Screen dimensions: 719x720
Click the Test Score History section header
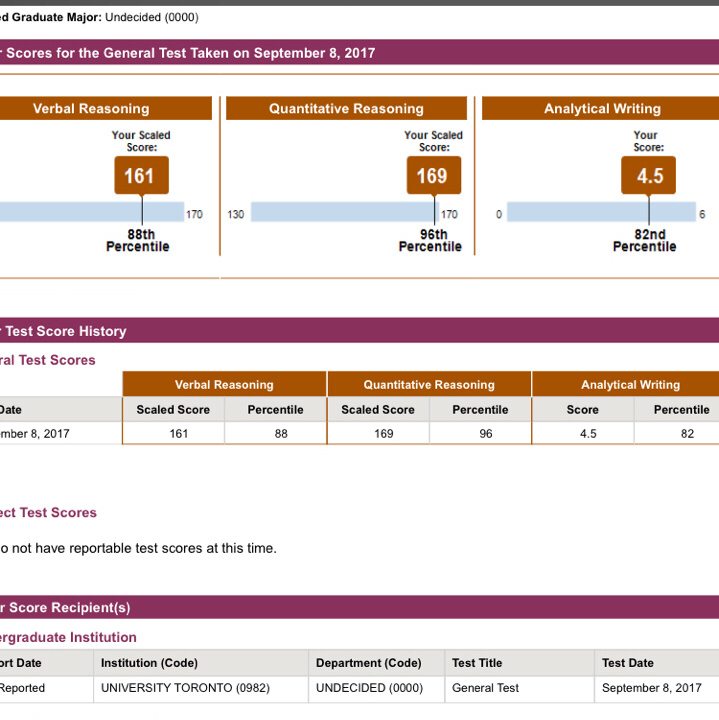(360, 330)
